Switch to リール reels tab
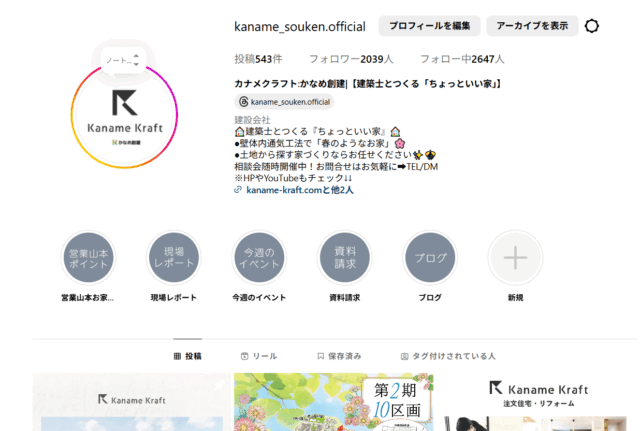This screenshot has height=431, width=640. 259,356
